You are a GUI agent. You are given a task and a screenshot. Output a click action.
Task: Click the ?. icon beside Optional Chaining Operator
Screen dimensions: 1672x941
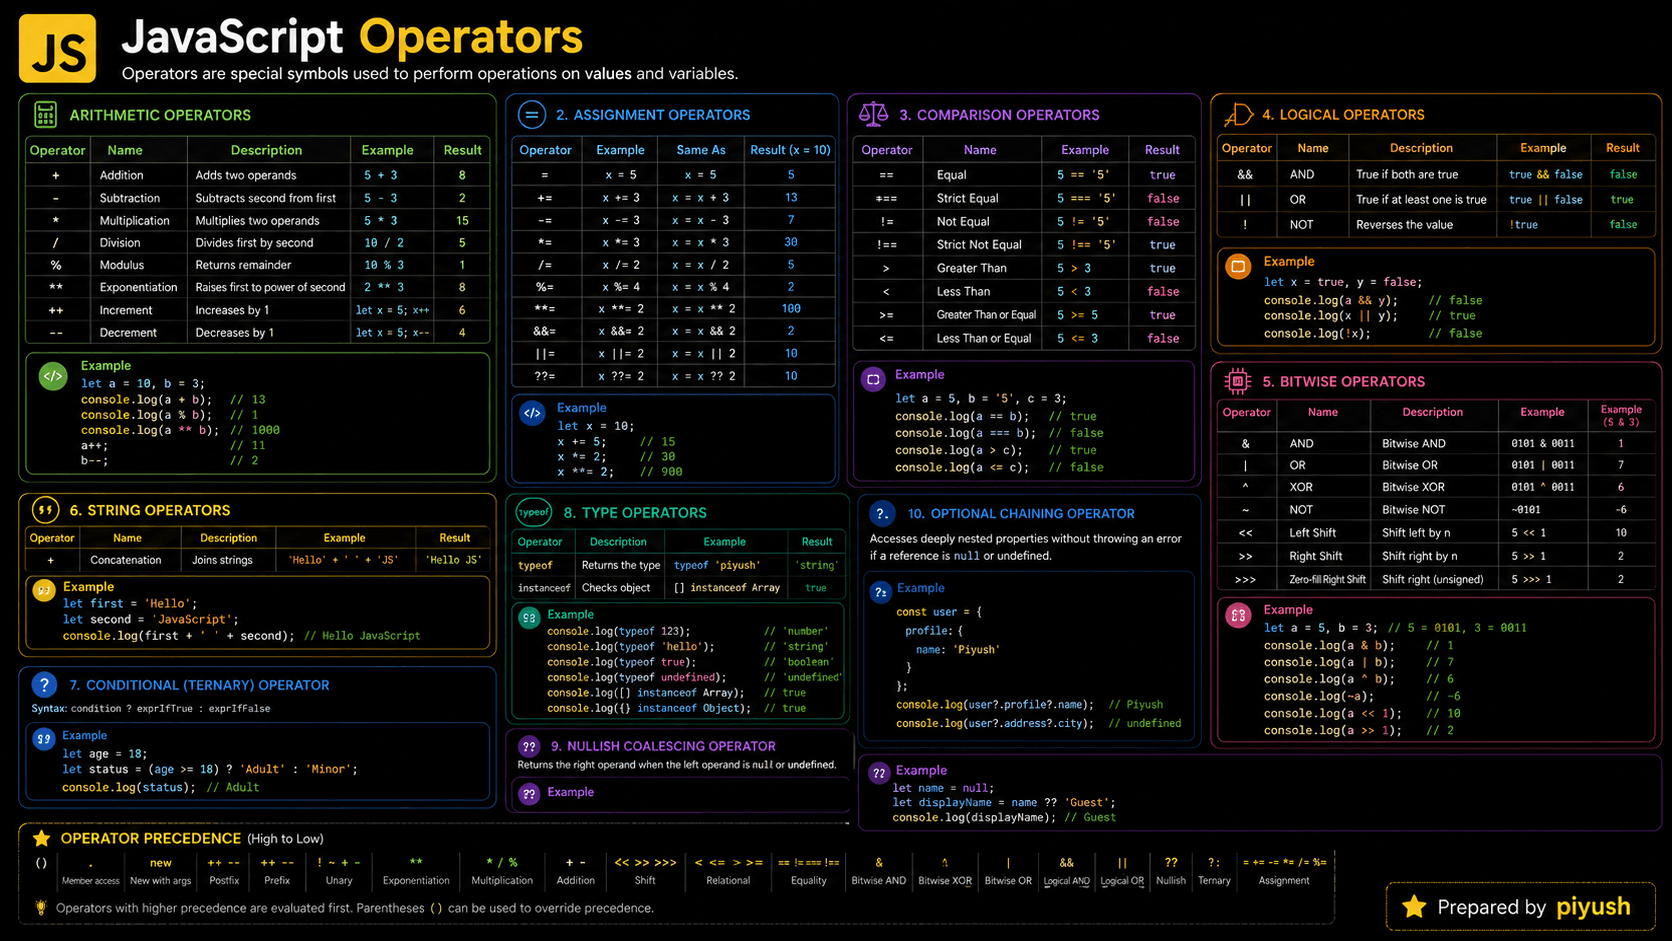click(x=881, y=514)
